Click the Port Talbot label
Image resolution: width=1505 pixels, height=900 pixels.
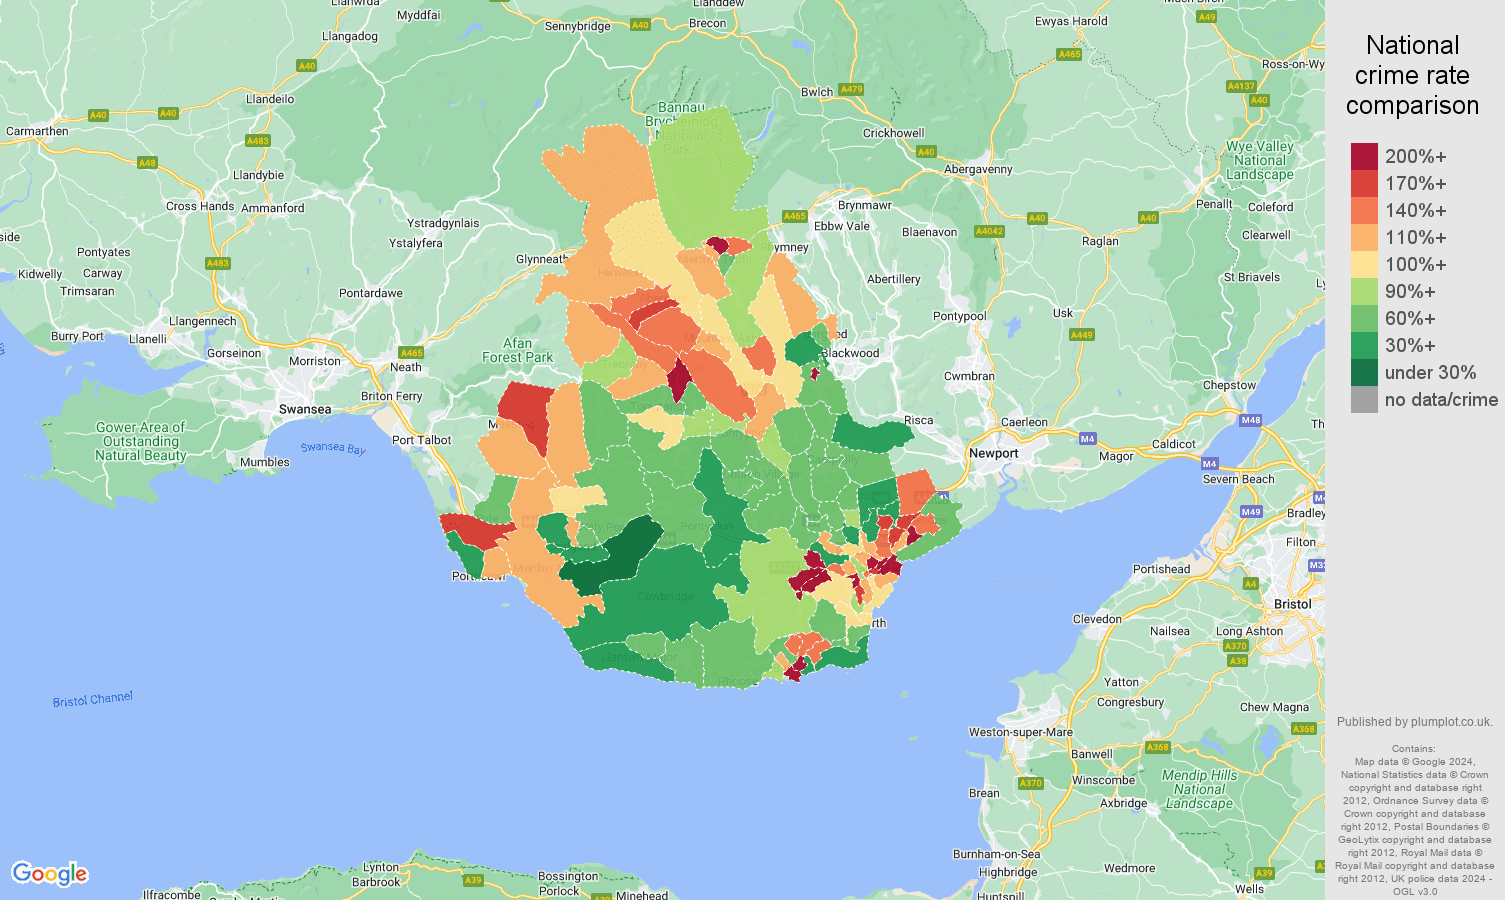coord(421,440)
